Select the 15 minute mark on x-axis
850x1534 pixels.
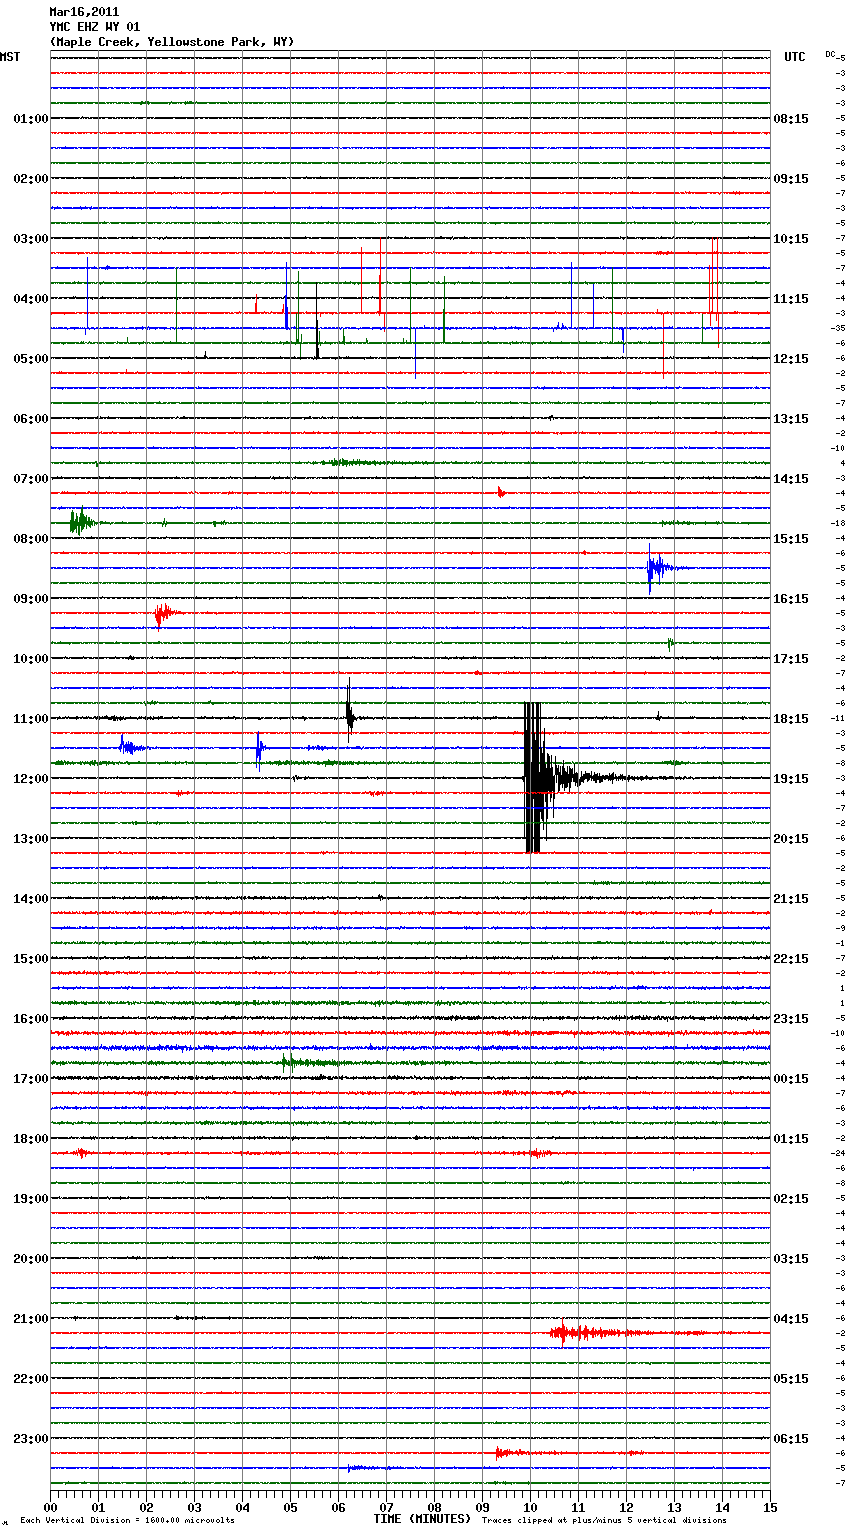[769, 1507]
